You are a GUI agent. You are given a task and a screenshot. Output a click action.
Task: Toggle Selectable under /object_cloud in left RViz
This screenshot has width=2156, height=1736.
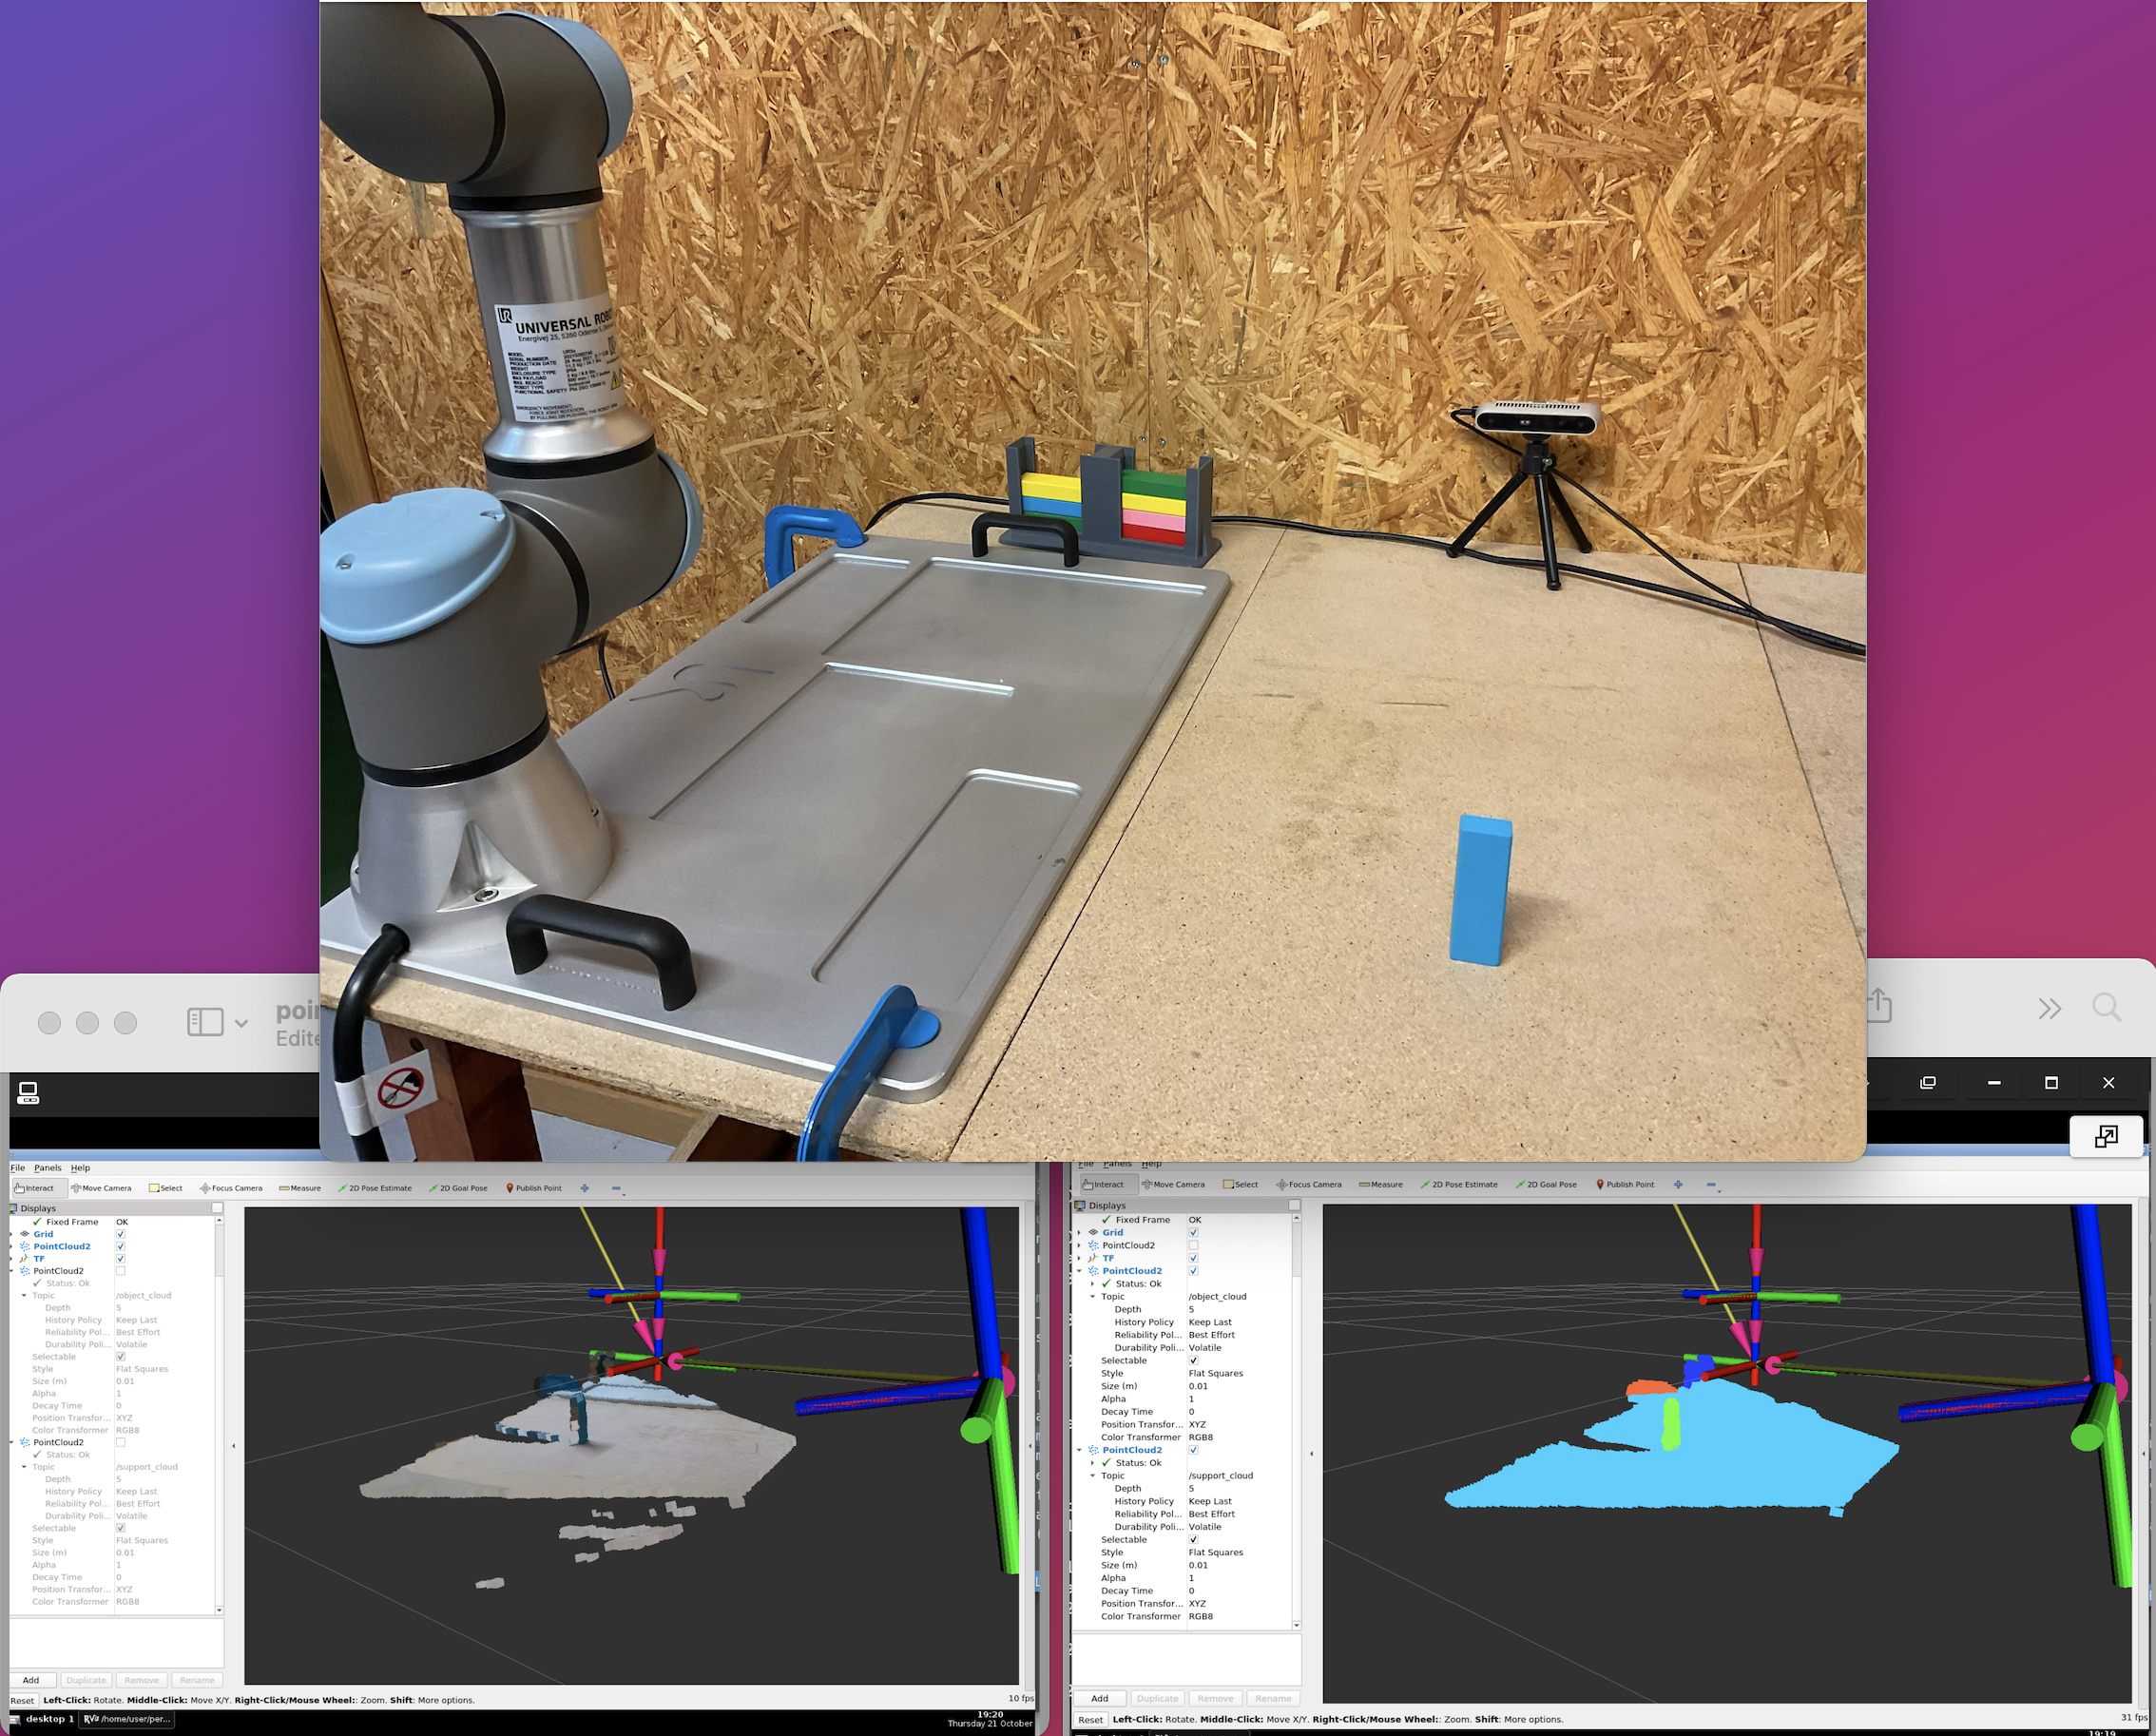120,1356
